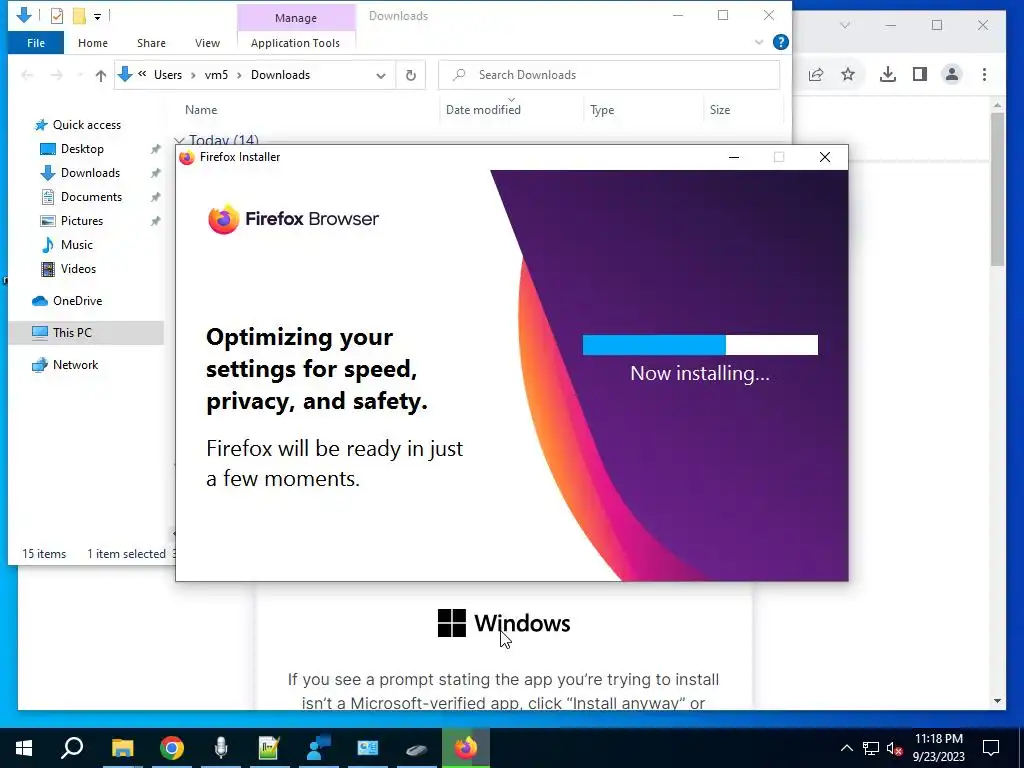Click the vm5 breadcrumb in address bar
Screen dimensions: 1024x768
216,75
